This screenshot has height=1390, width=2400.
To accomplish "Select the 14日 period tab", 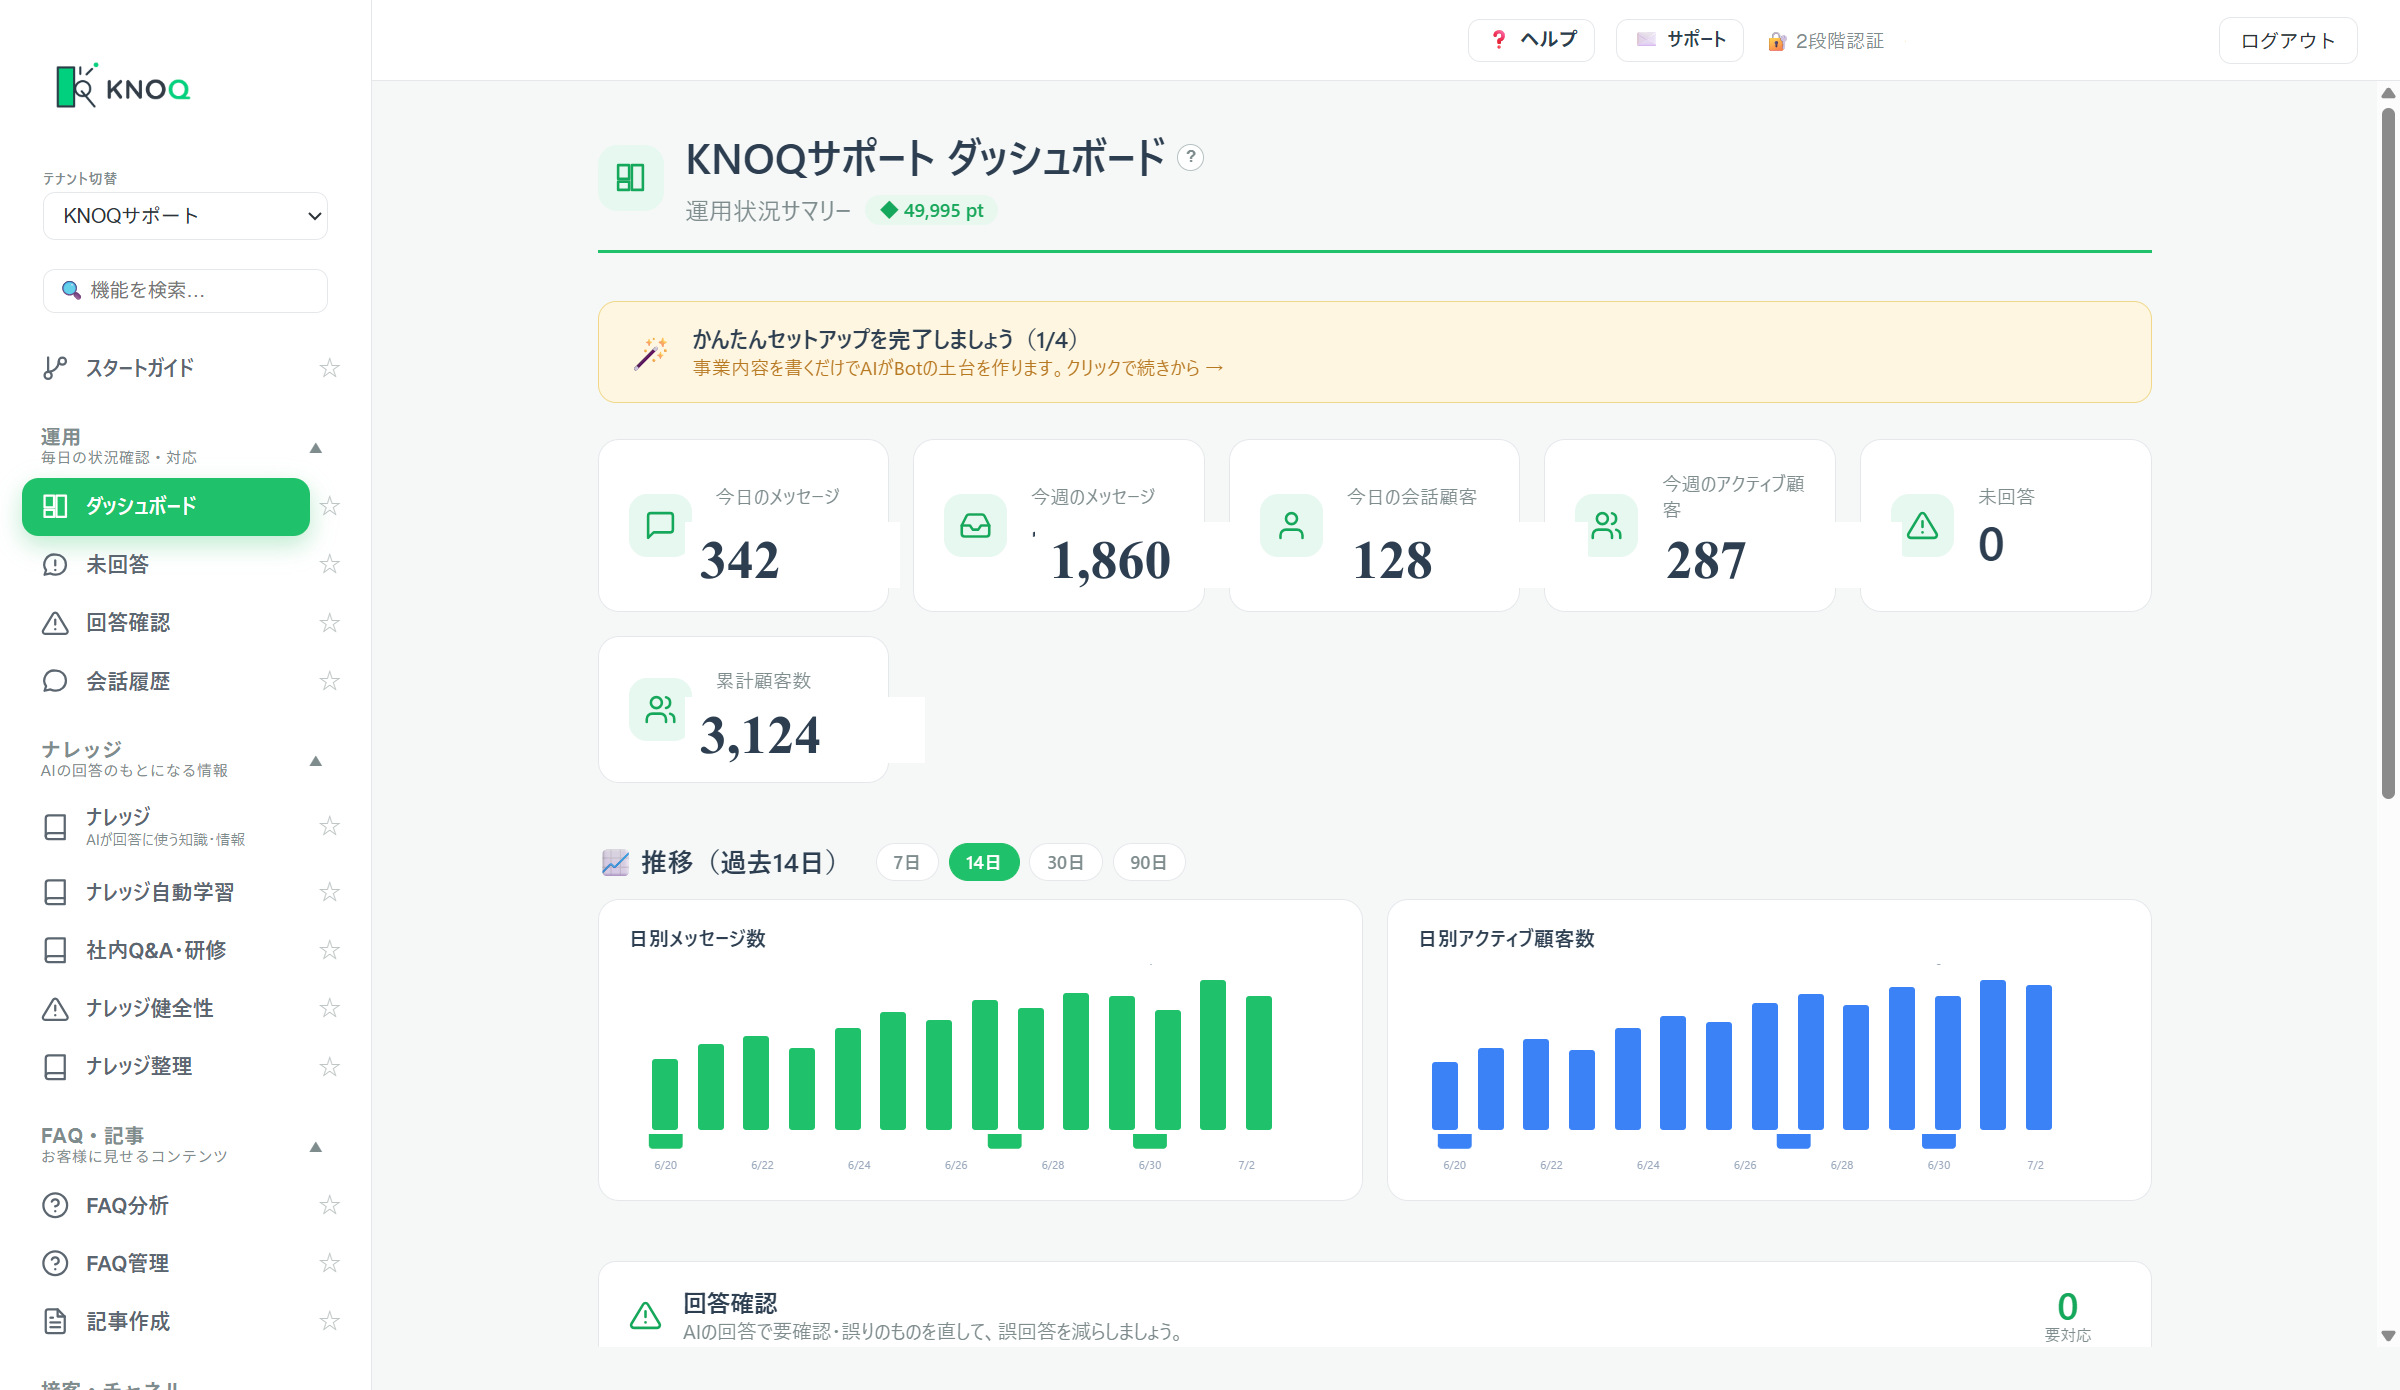I will pyautogui.click(x=983, y=862).
